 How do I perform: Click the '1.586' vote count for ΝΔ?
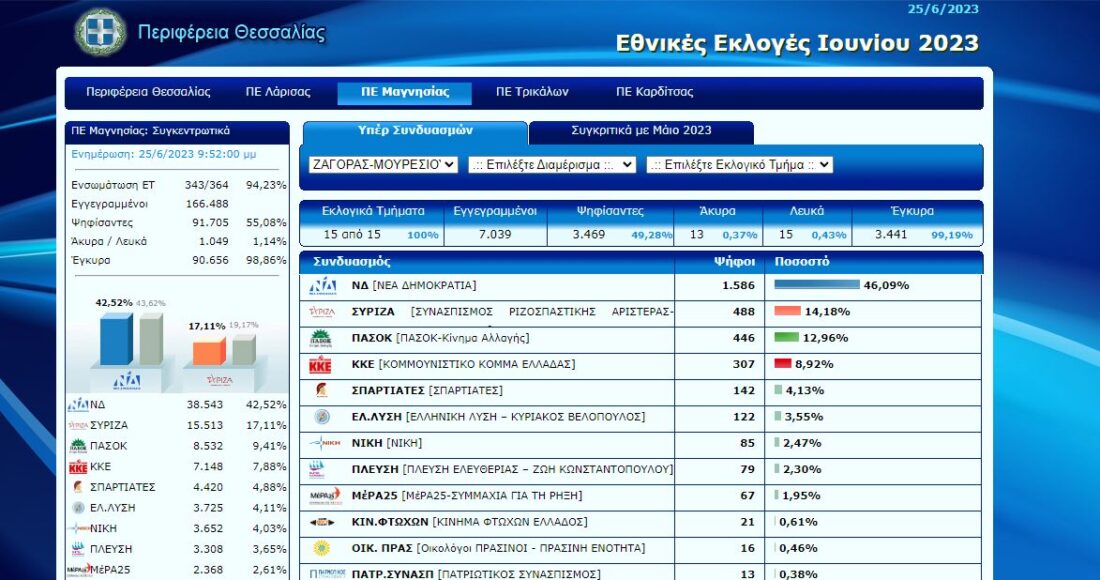click(739, 285)
